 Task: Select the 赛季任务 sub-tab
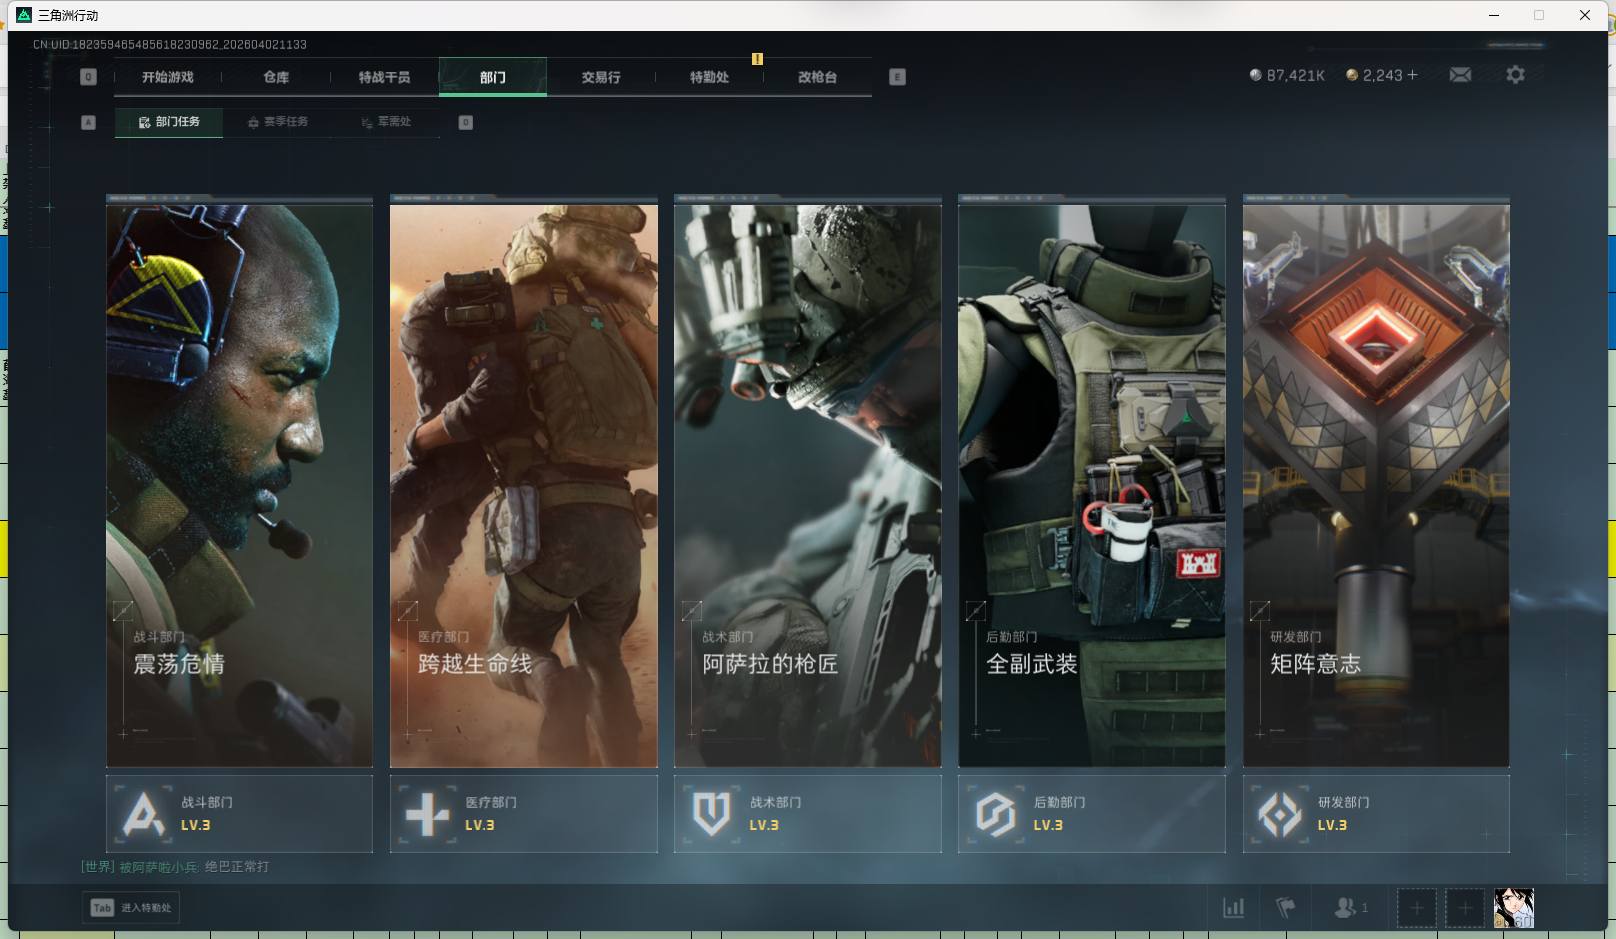(278, 122)
